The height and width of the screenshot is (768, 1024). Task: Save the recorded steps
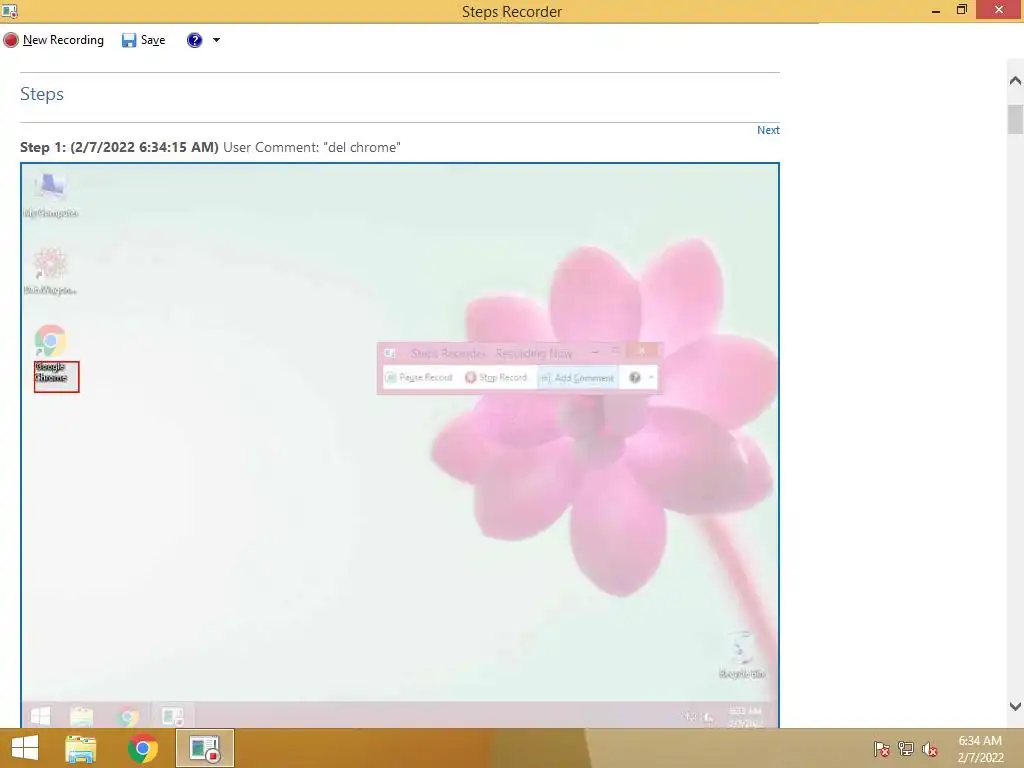pyautogui.click(x=144, y=40)
